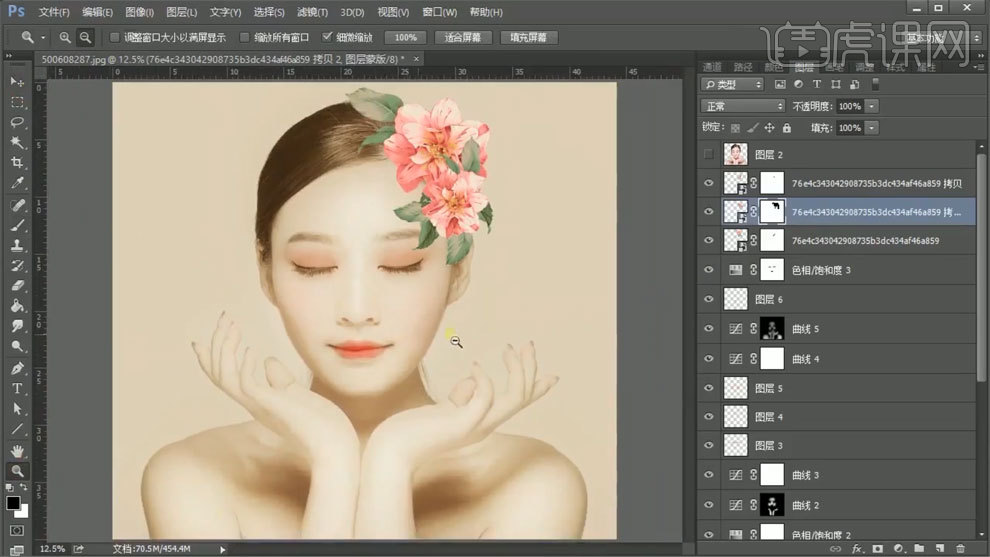The height and width of the screenshot is (557, 990).
Task: Choose the Lasso tool
Action: 17,122
